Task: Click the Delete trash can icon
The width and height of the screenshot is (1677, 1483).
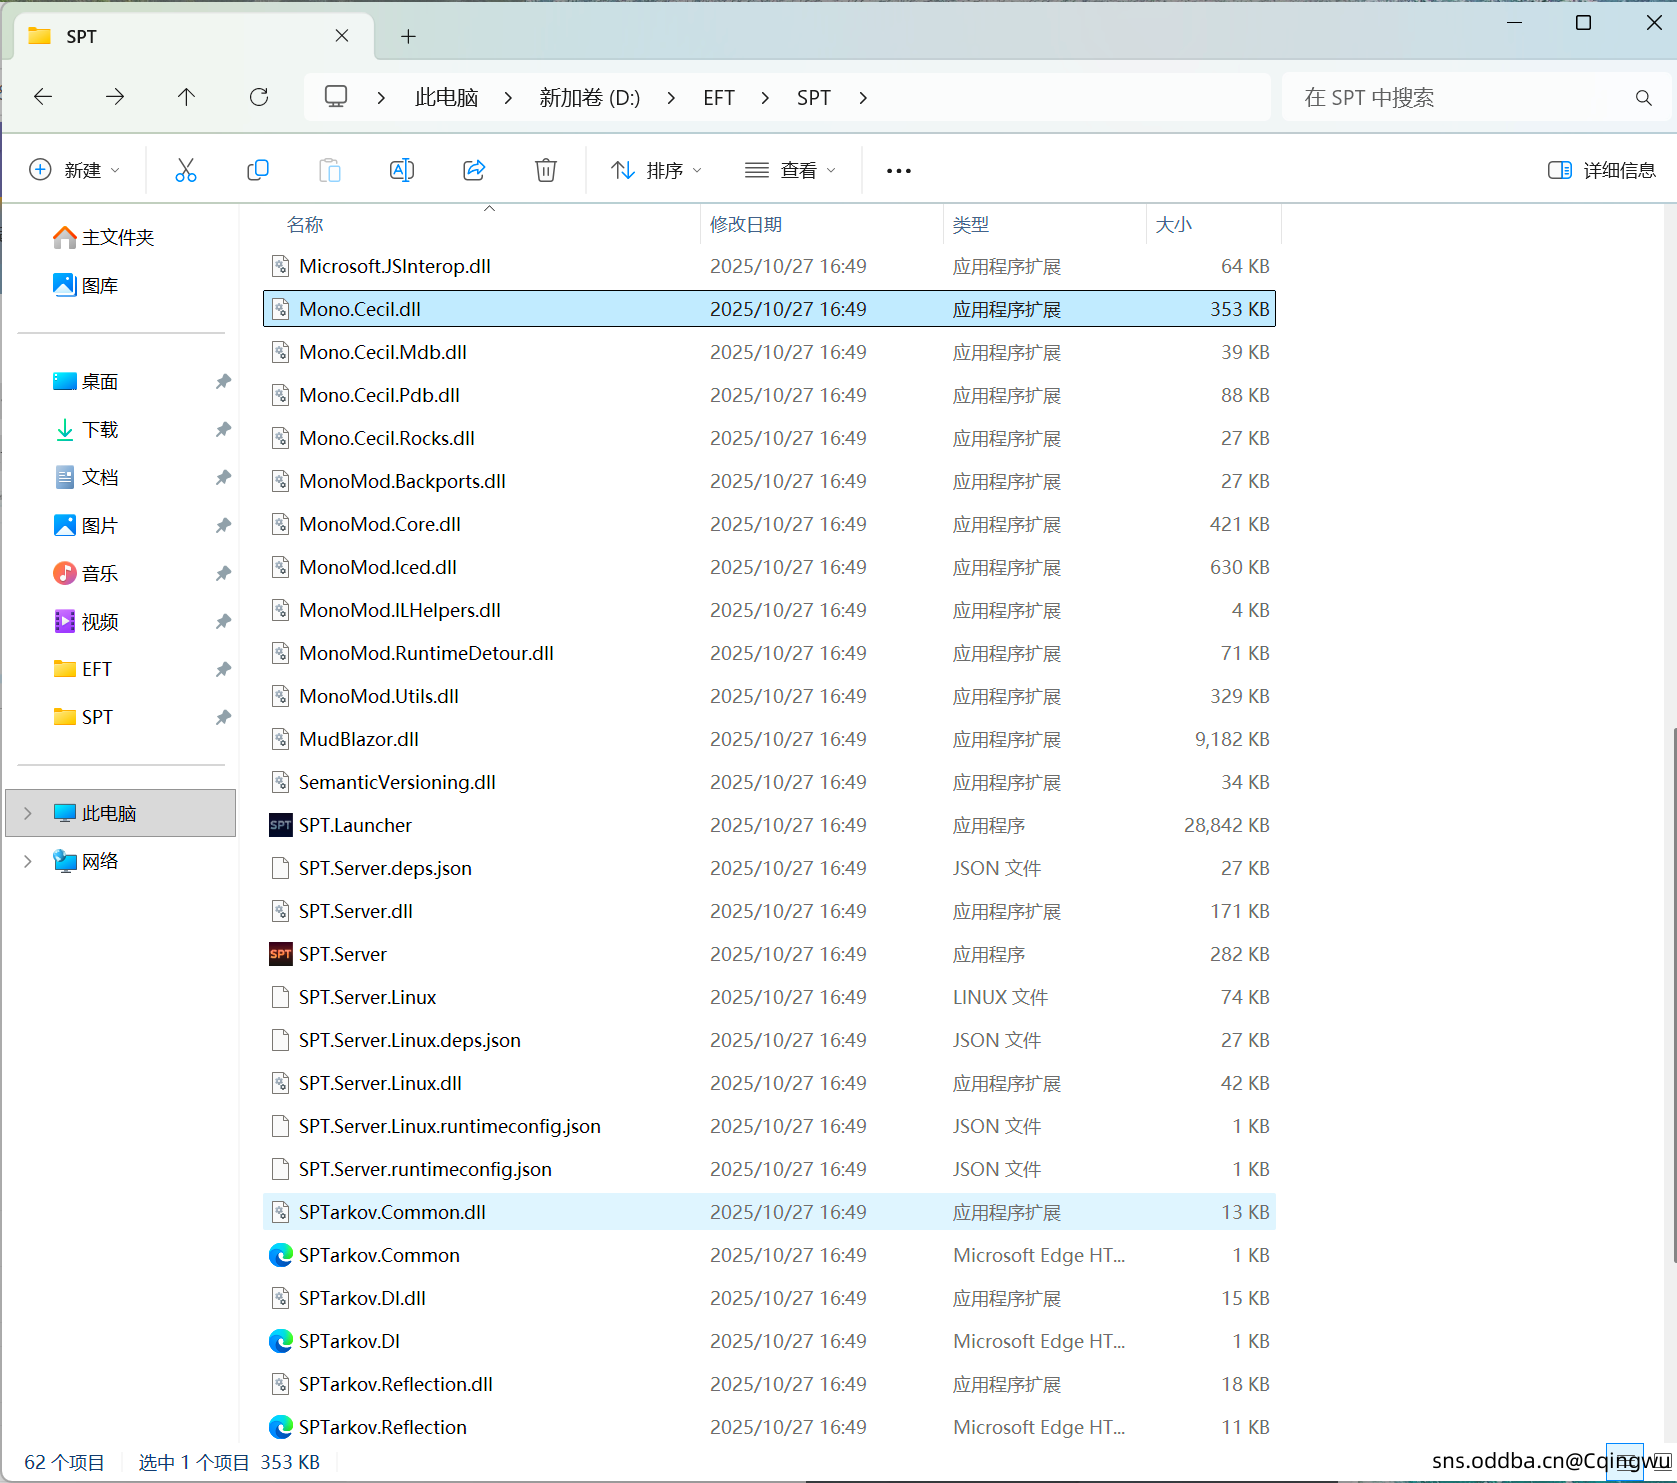Action: tap(546, 170)
